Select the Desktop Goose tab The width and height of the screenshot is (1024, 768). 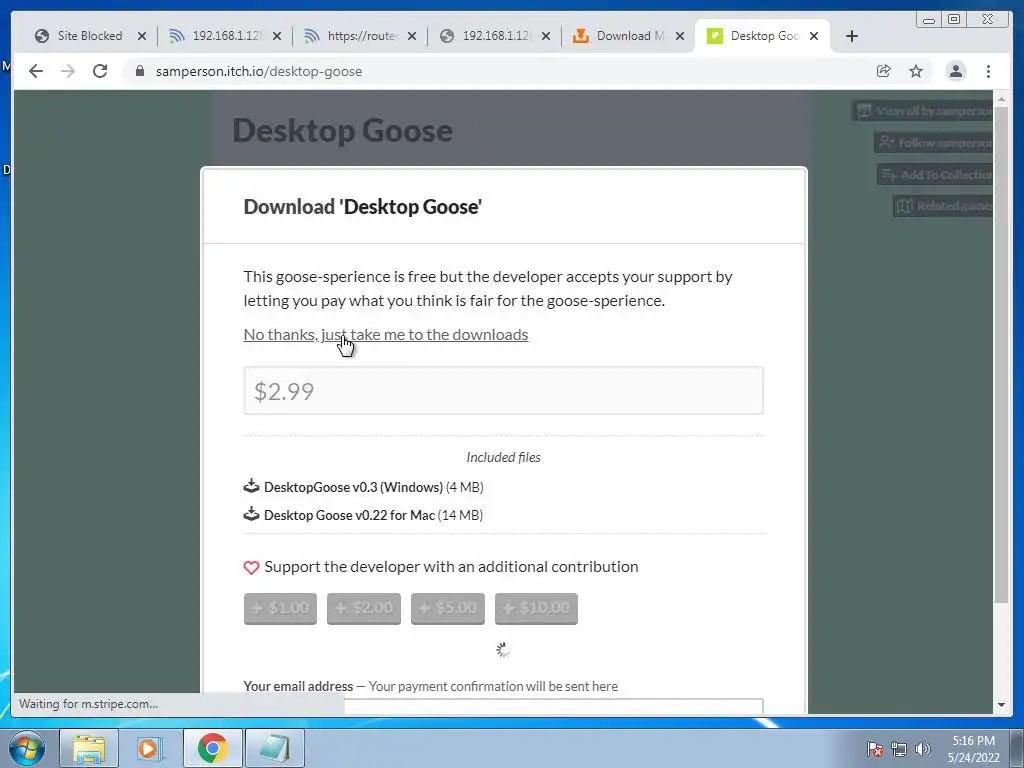tap(761, 36)
